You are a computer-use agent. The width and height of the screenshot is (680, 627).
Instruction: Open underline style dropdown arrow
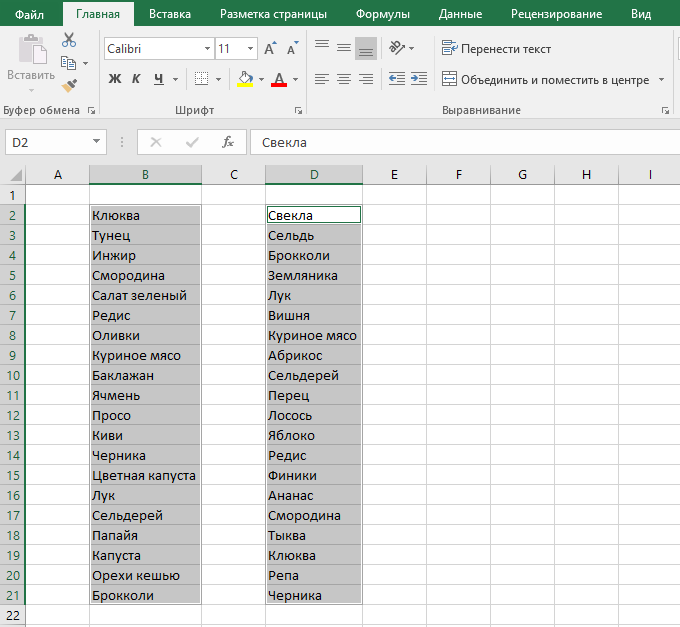(175, 79)
